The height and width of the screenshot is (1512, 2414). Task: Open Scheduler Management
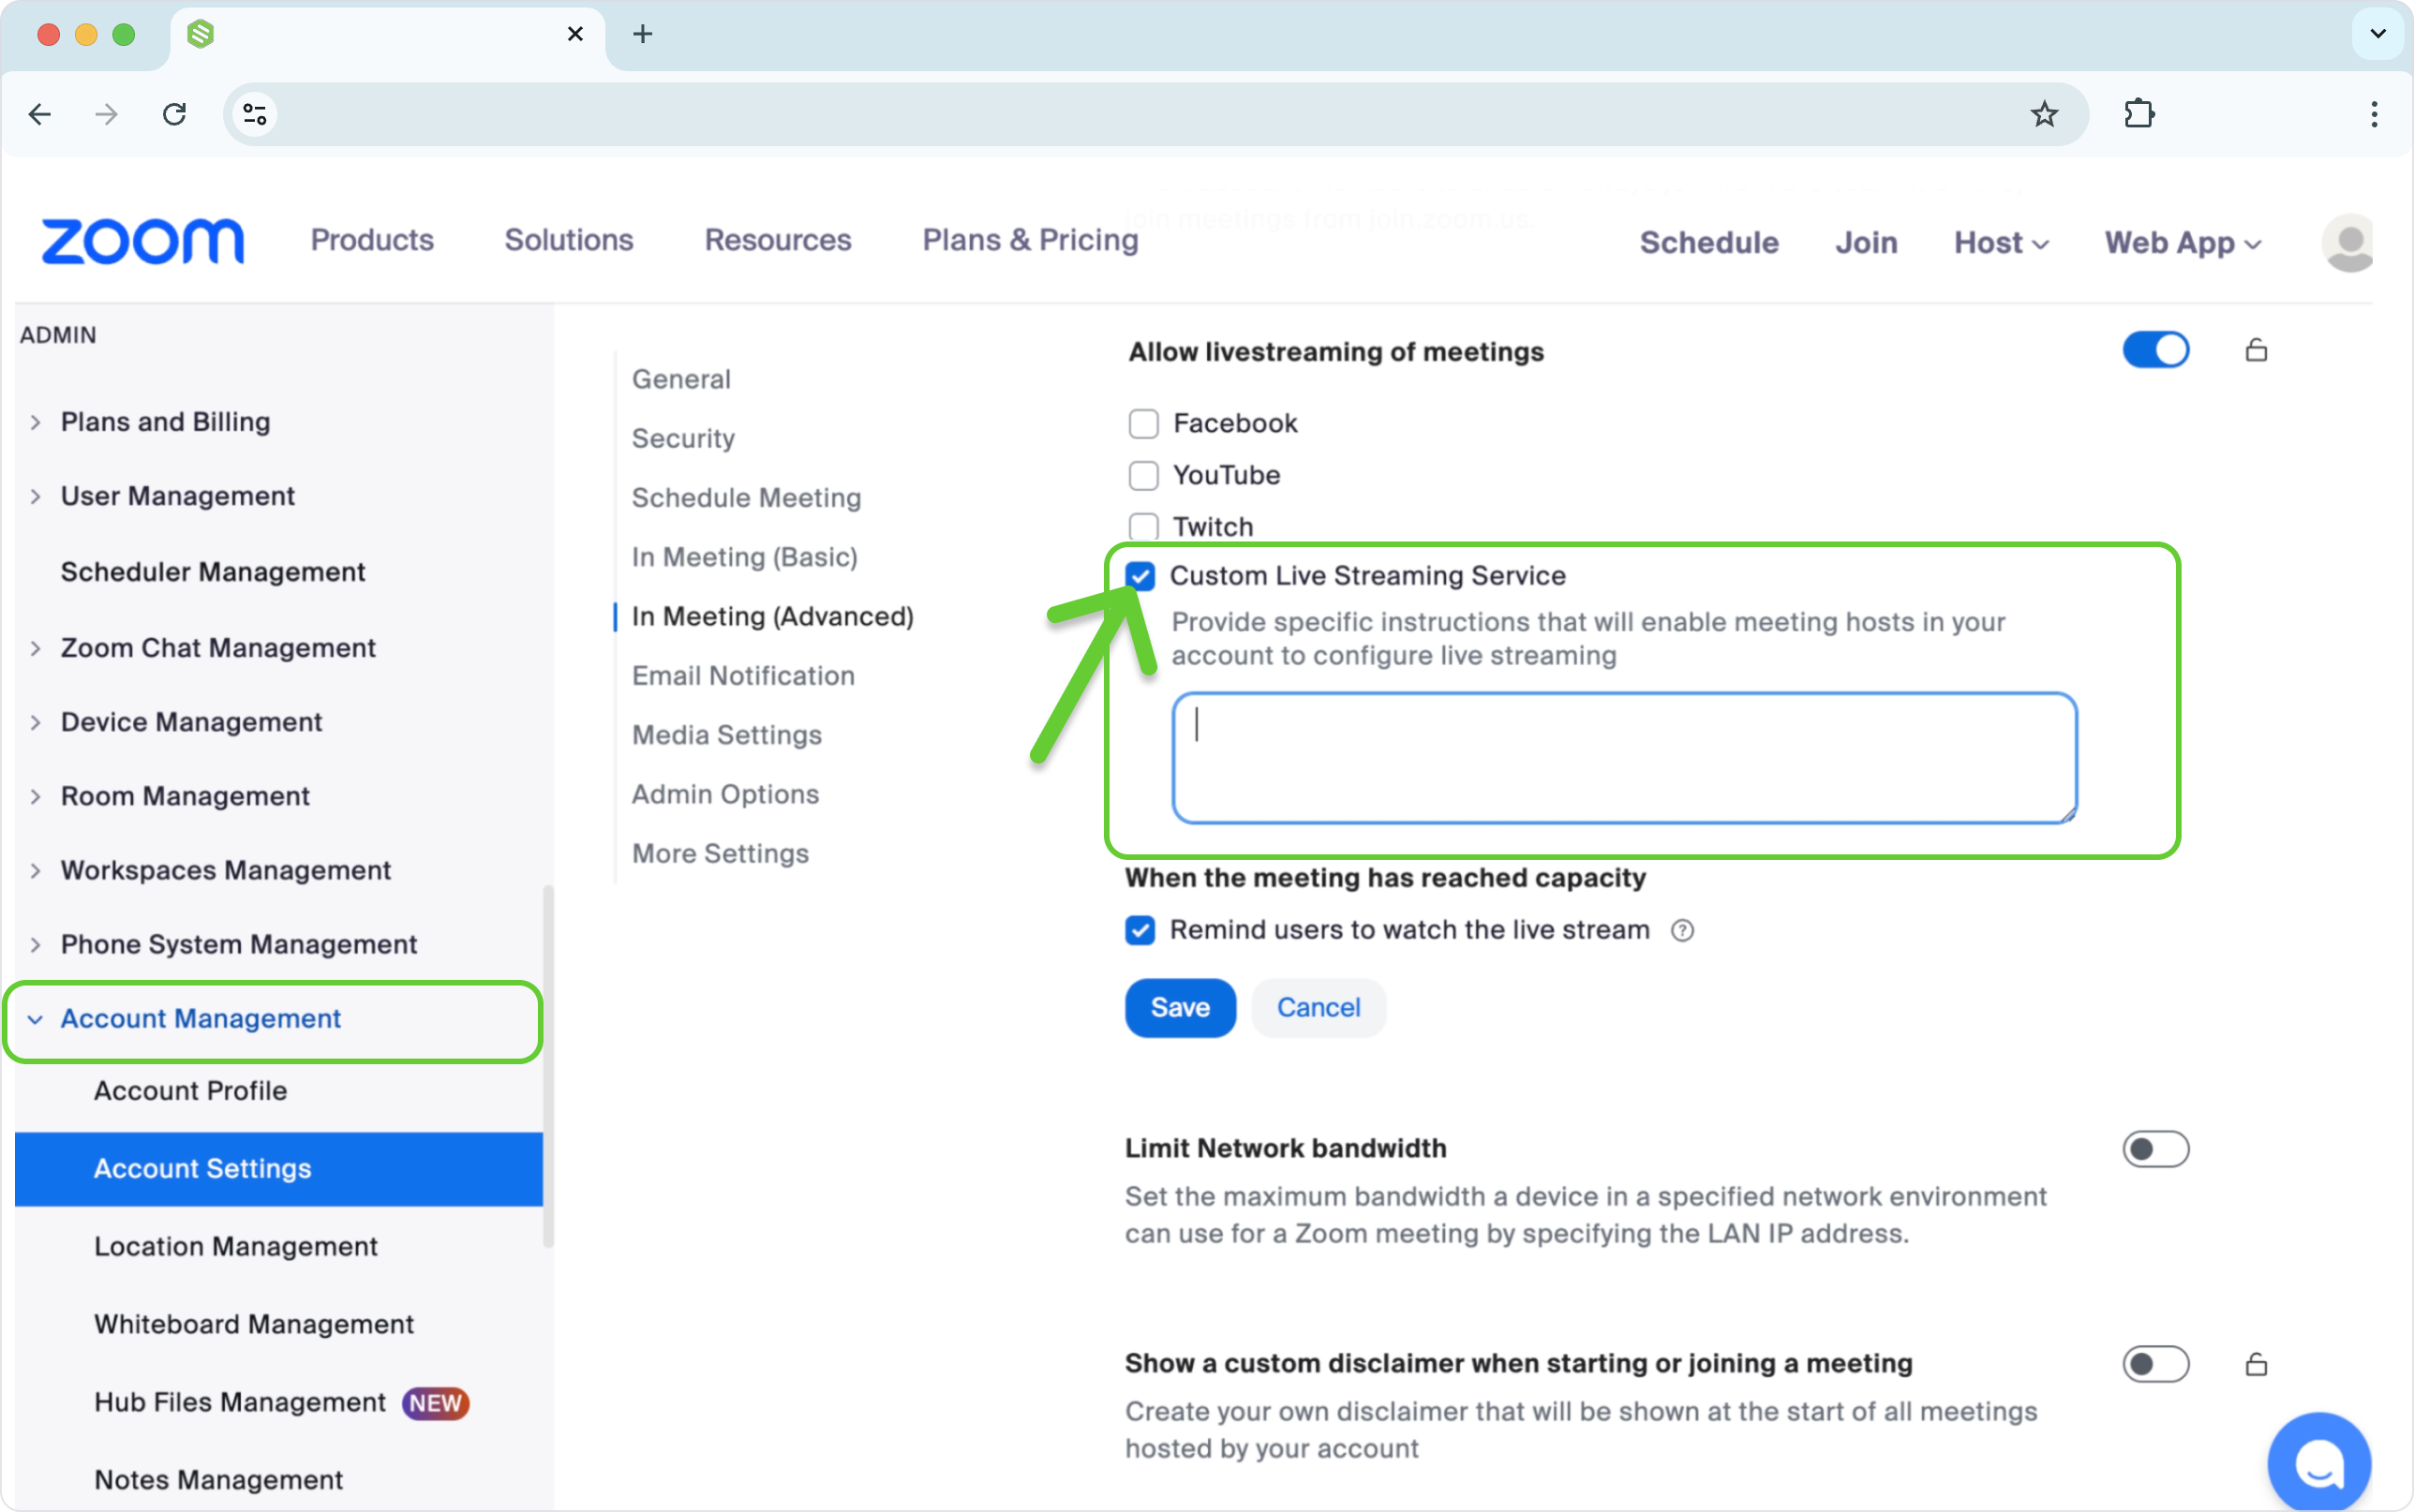click(213, 572)
